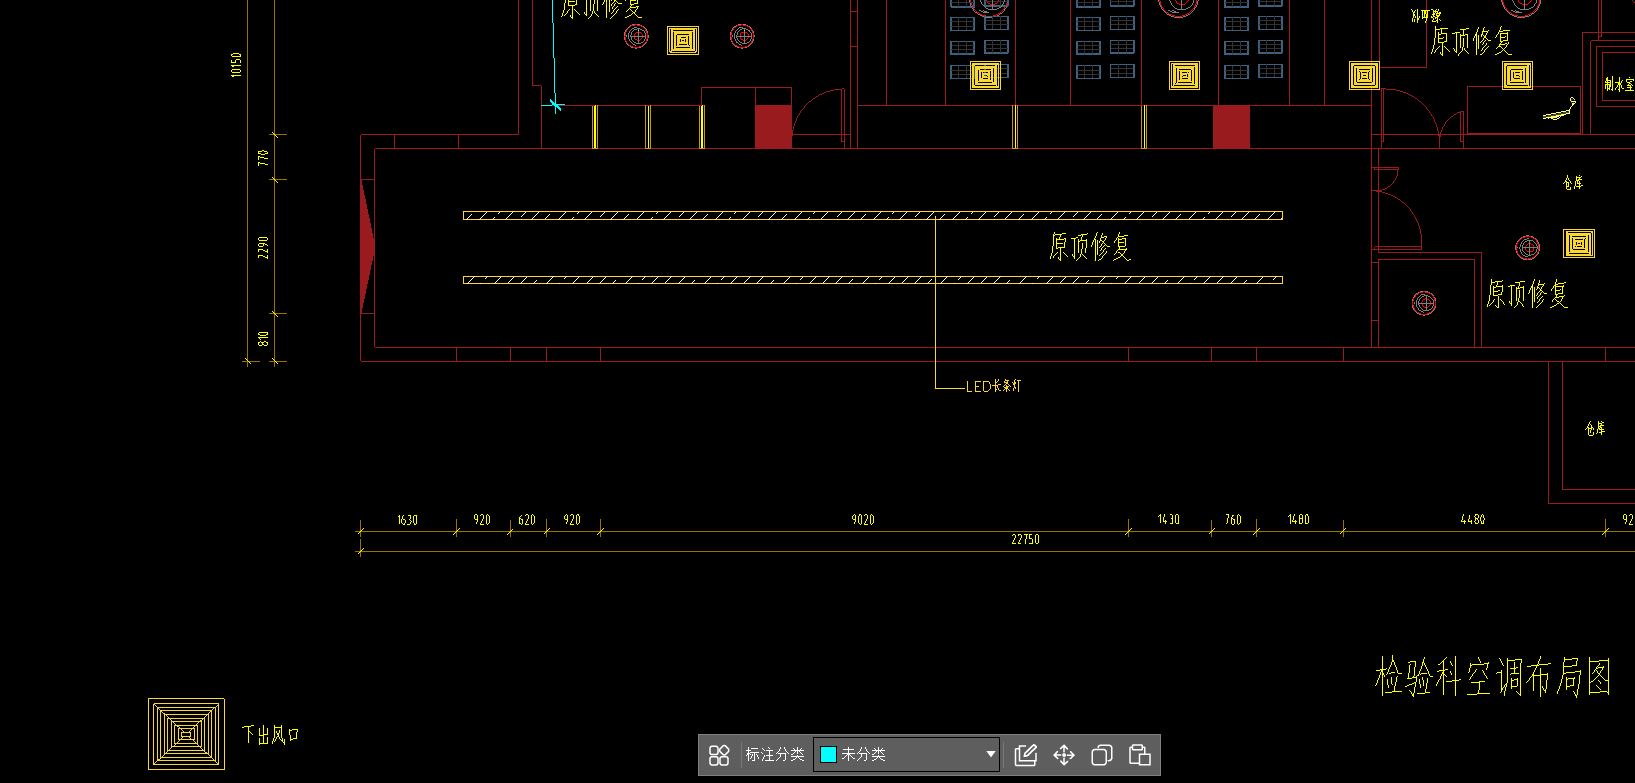Click the 4480 dimension value
The height and width of the screenshot is (783, 1635).
[1472, 520]
